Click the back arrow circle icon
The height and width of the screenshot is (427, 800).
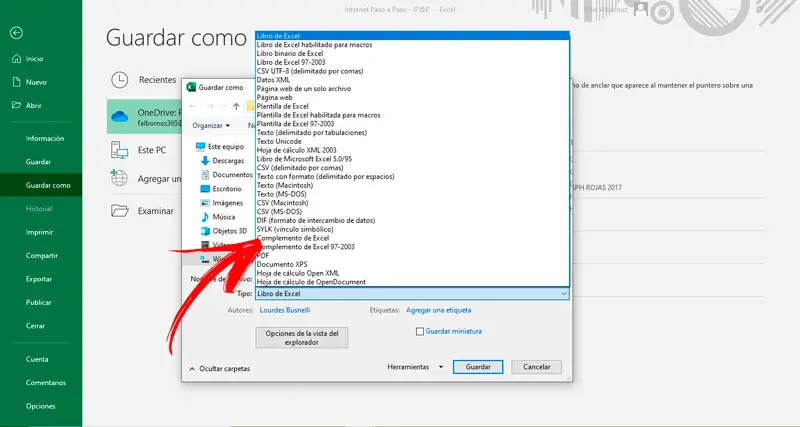pos(16,33)
